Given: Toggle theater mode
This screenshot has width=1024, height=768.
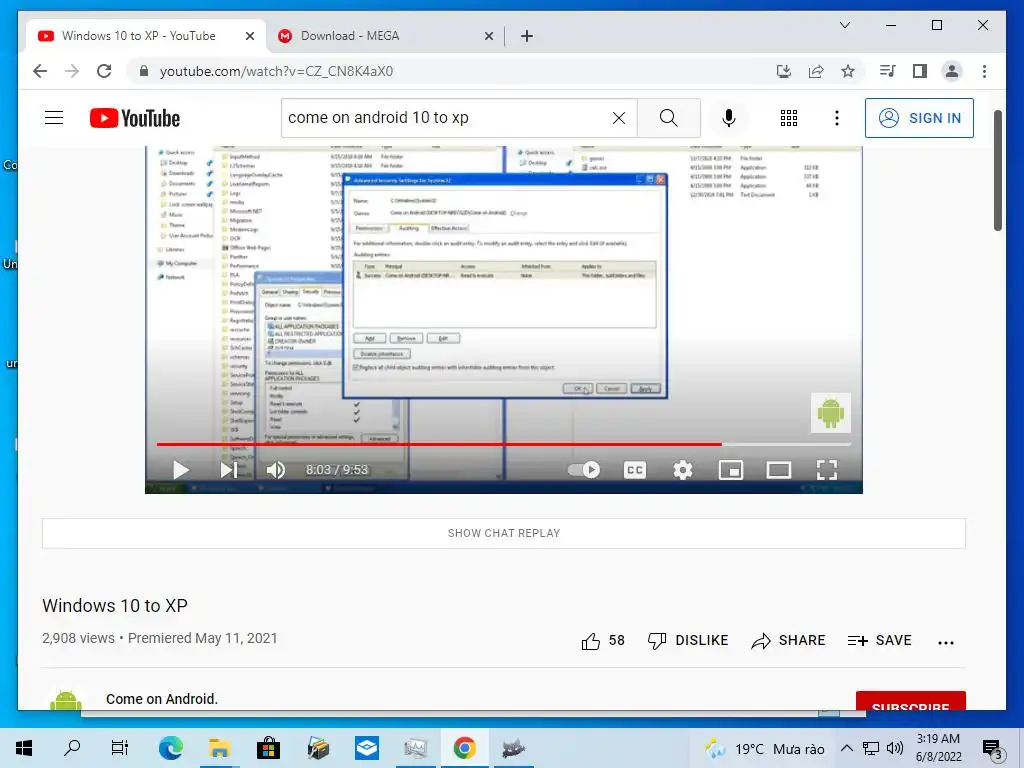Looking at the screenshot, I should 778,470.
